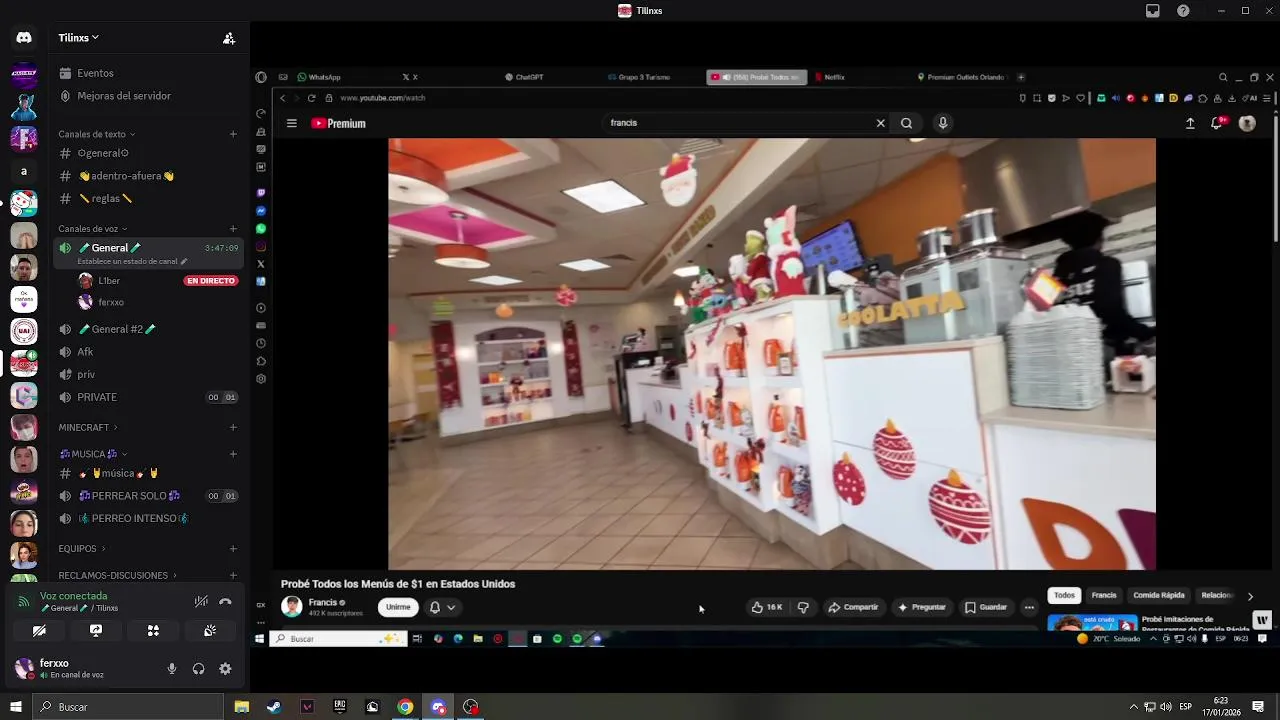
Task: Join the PERREO INTENSO voice channel
Action: pyautogui.click(x=148, y=519)
